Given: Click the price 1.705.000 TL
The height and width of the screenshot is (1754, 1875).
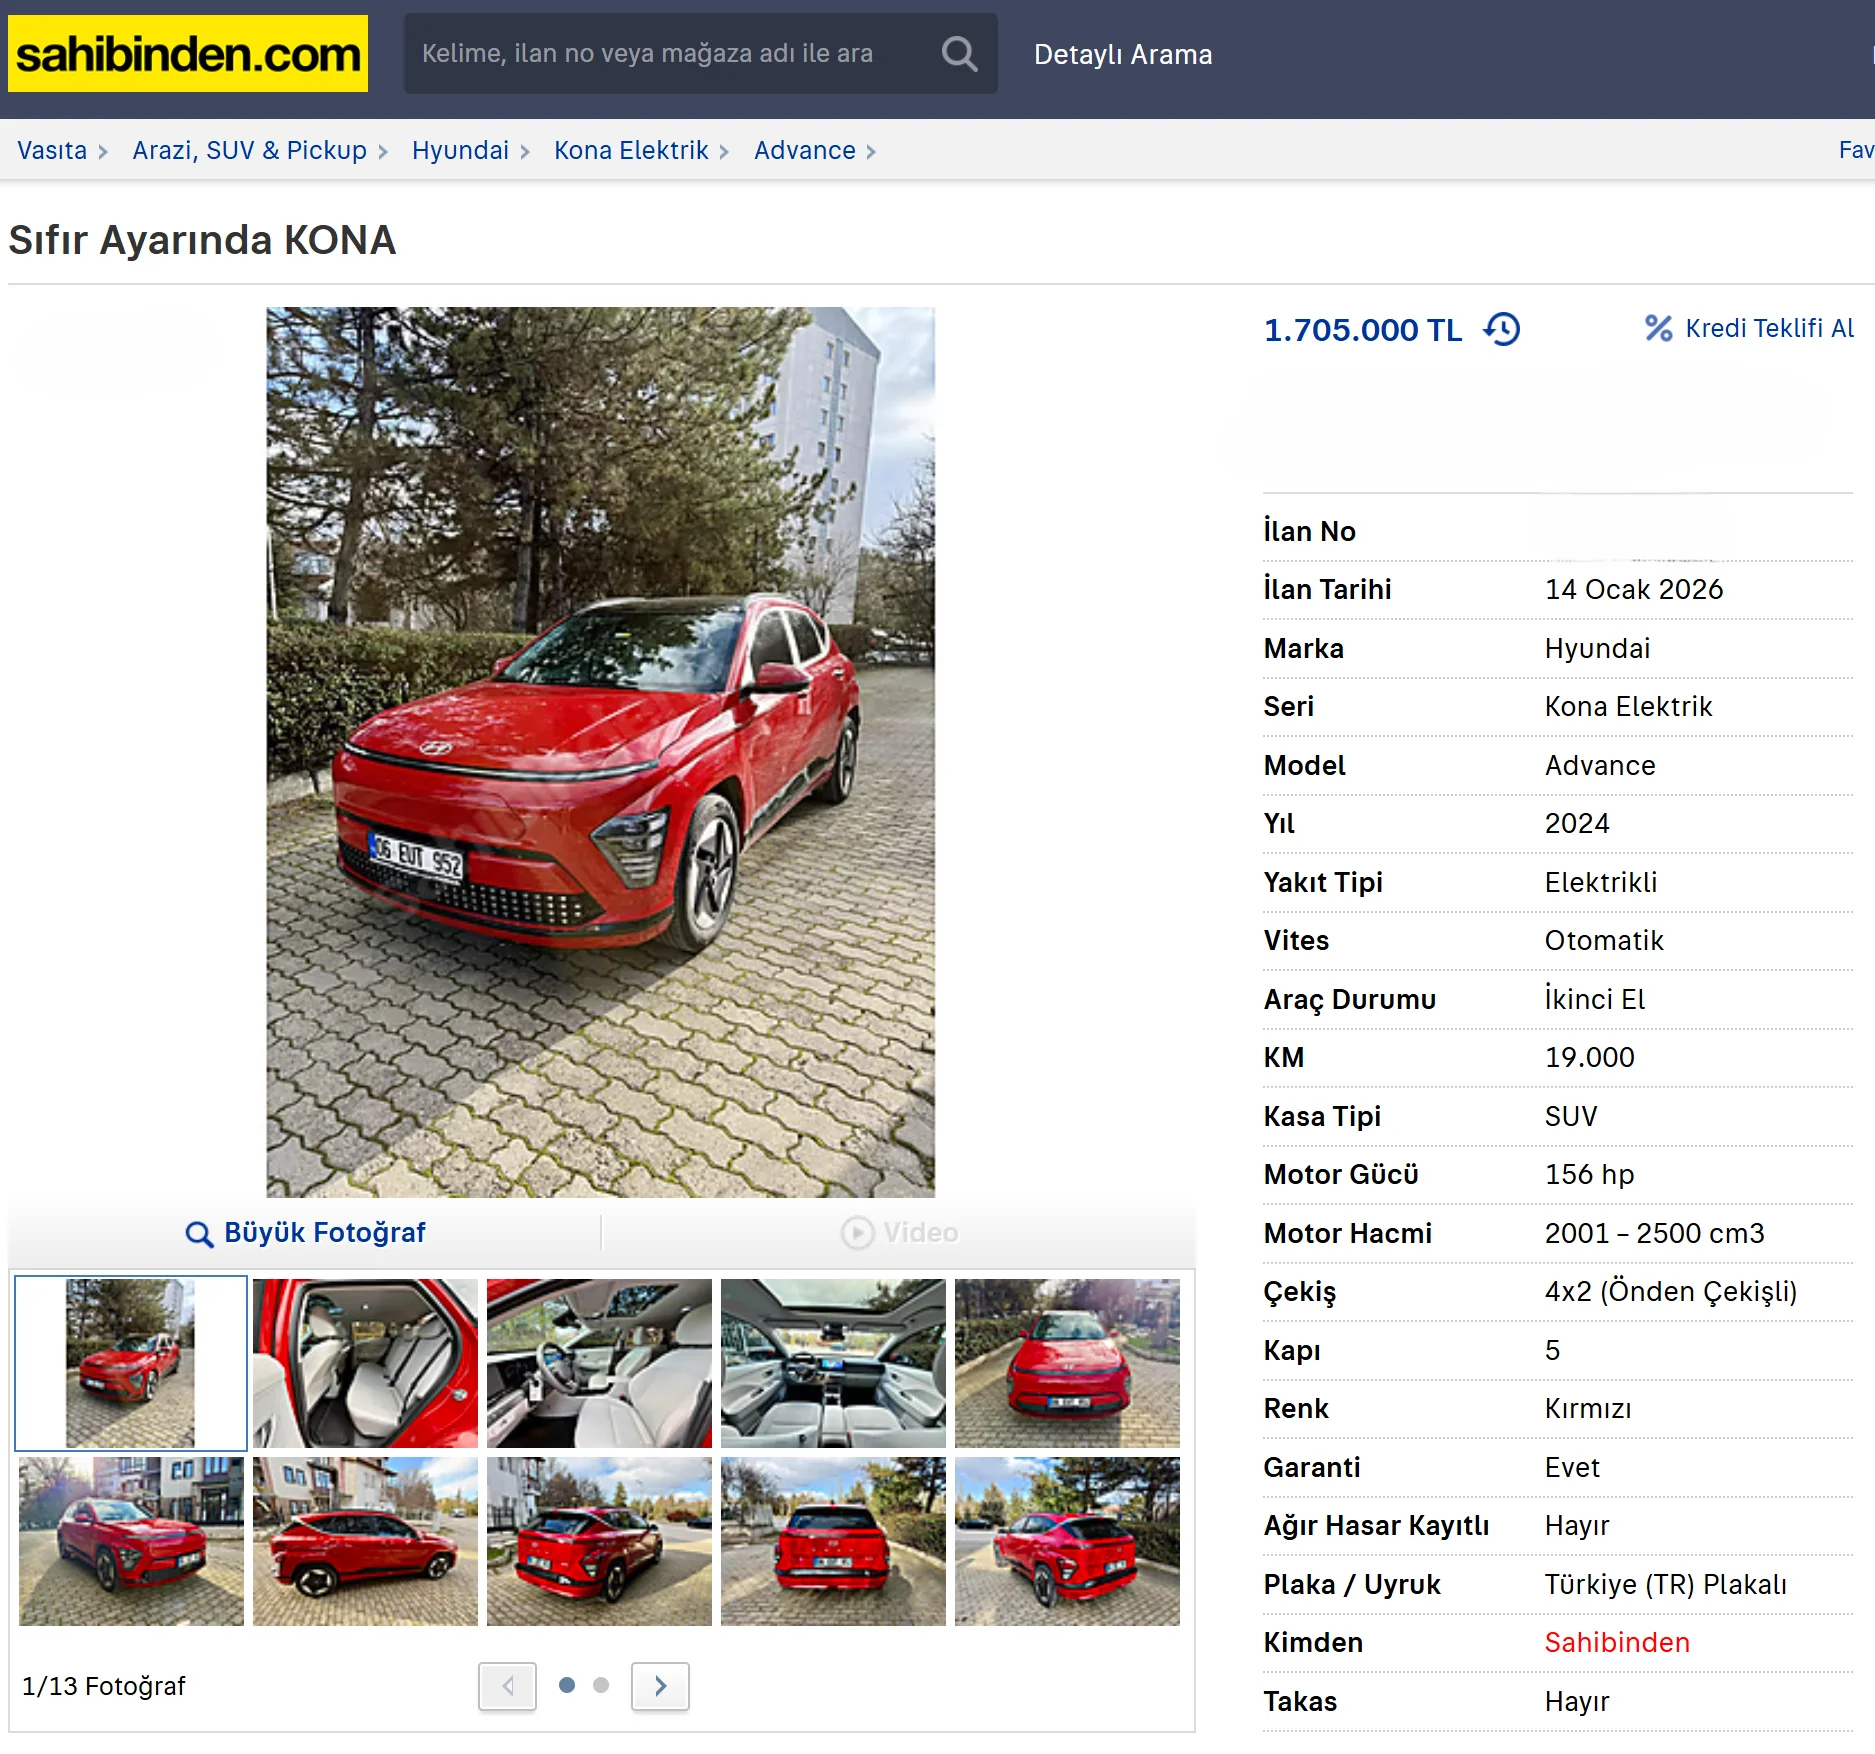Looking at the screenshot, I should click(x=1363, y=330).
